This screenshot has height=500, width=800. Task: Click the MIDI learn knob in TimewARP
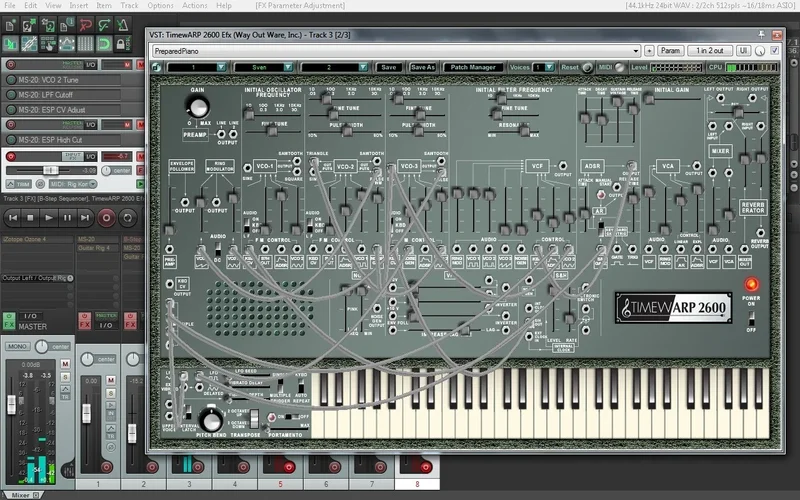point(620,67)
